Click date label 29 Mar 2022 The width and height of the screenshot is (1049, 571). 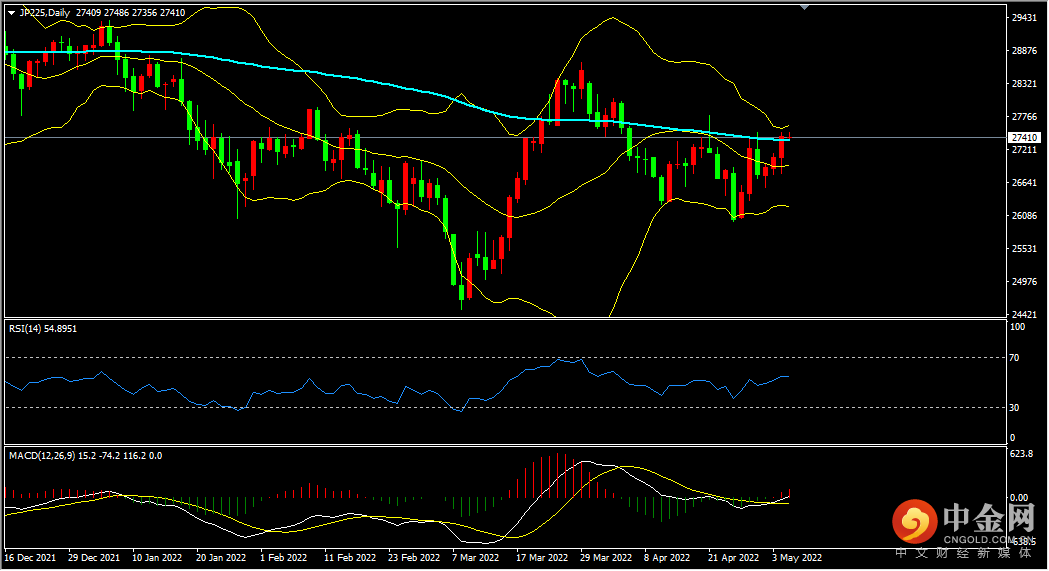tap(606, 558)
